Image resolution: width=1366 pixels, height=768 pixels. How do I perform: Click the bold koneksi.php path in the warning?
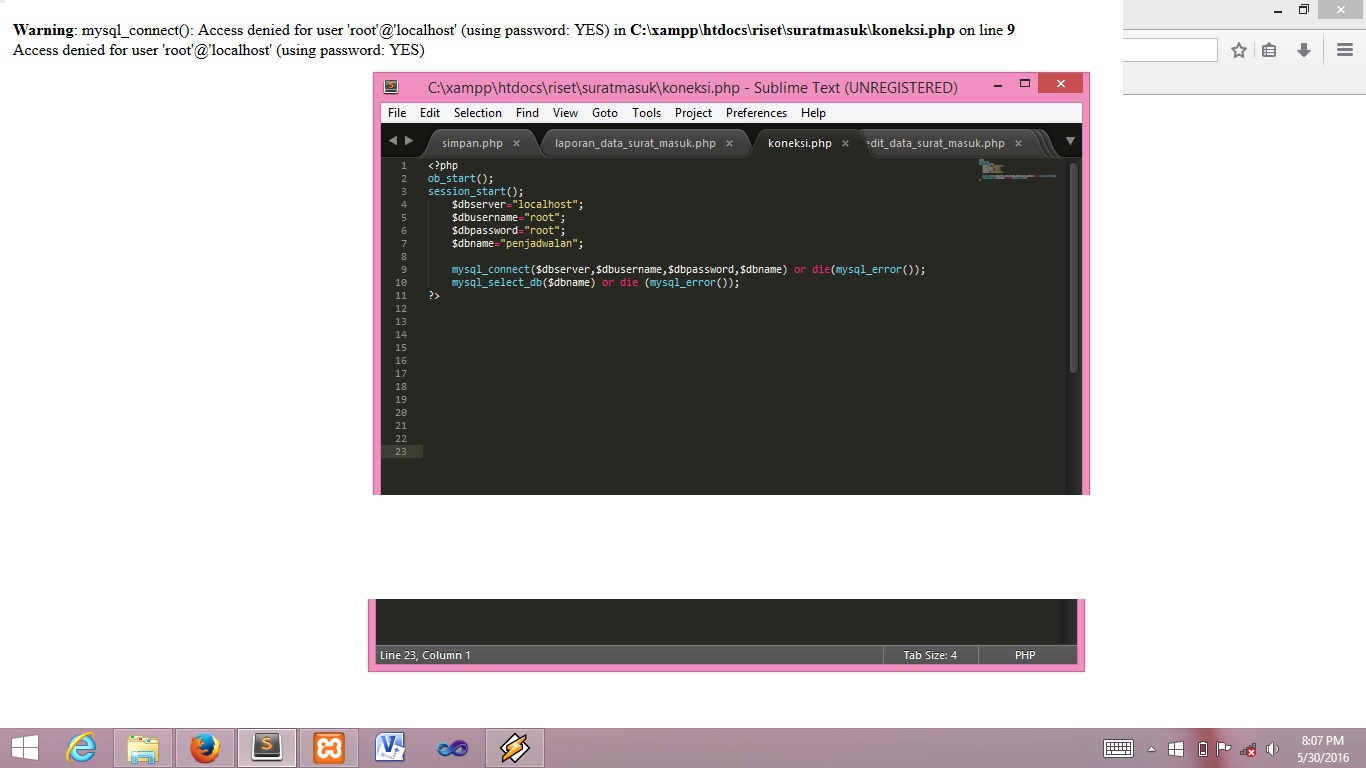pyautogui.click(x=792, y=30)
